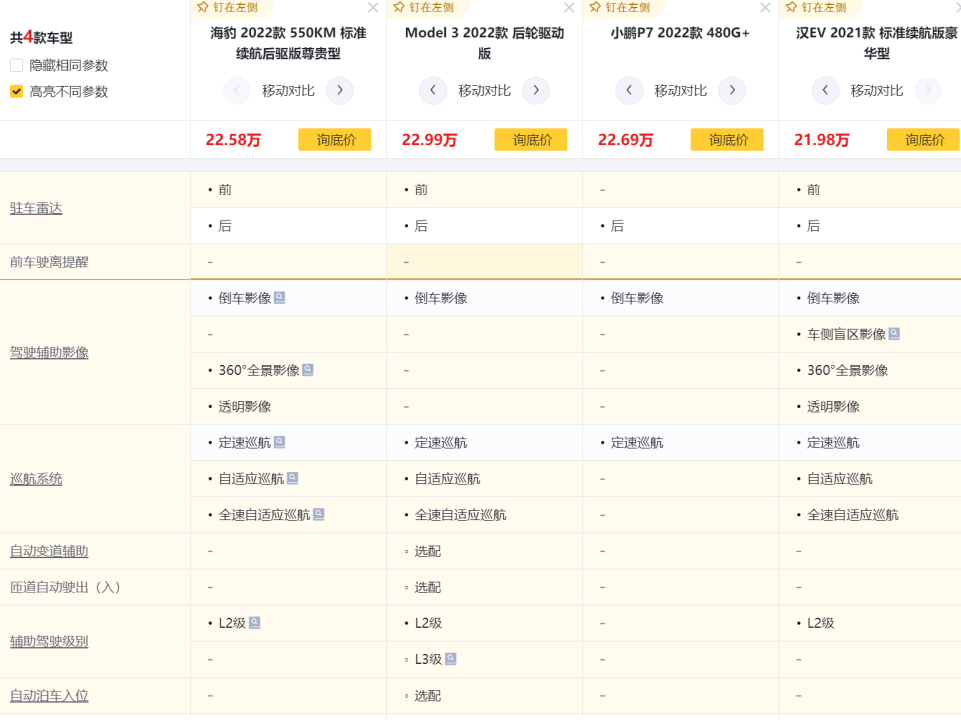961x720 pixels.
Task: Click 询底价 button for 小鹏P7
Action: click(727, 140)
